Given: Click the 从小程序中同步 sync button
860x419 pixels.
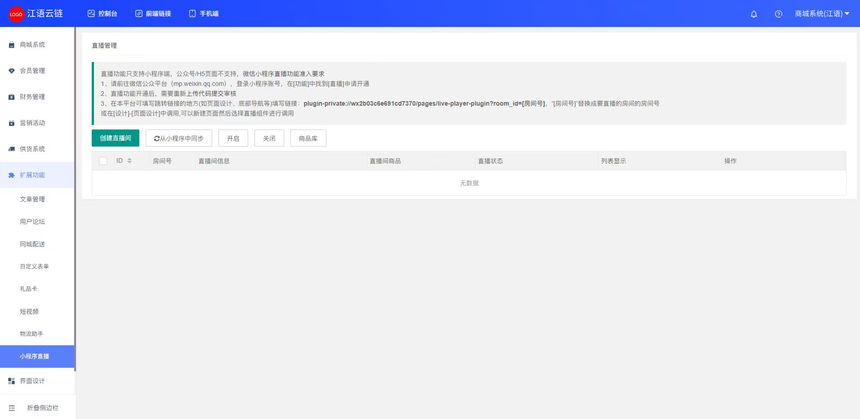Looking at the screenshot, I should pos(179,138).
